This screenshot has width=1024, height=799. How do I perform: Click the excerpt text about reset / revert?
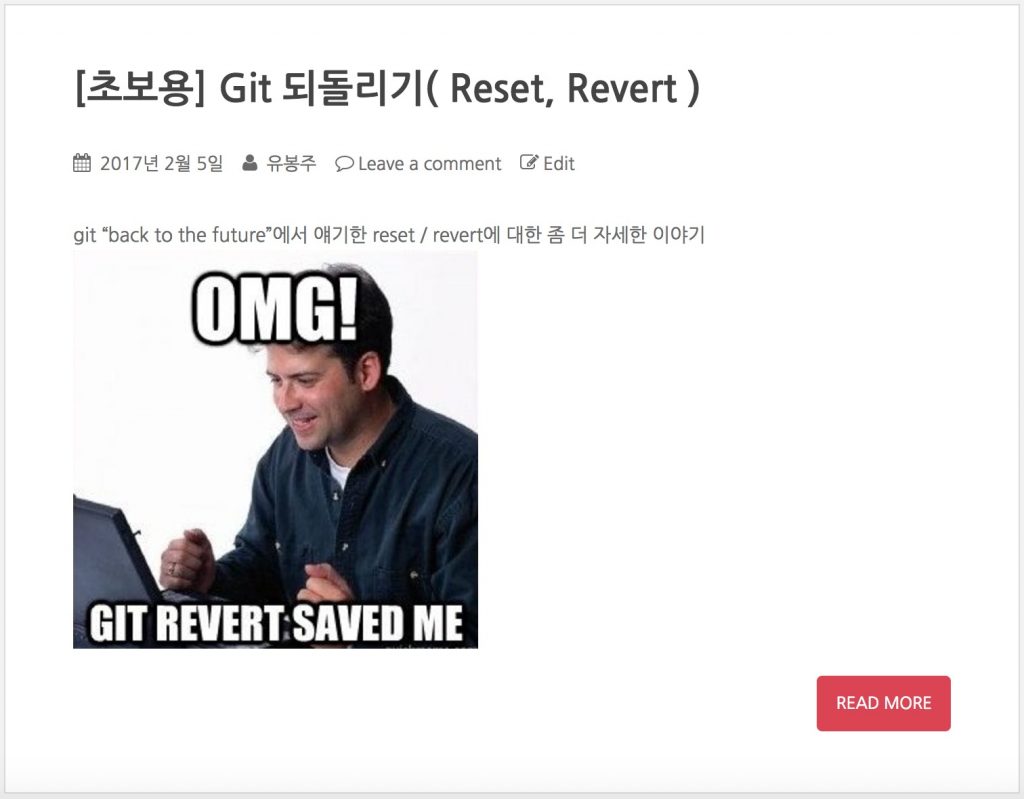click(389, 235)
